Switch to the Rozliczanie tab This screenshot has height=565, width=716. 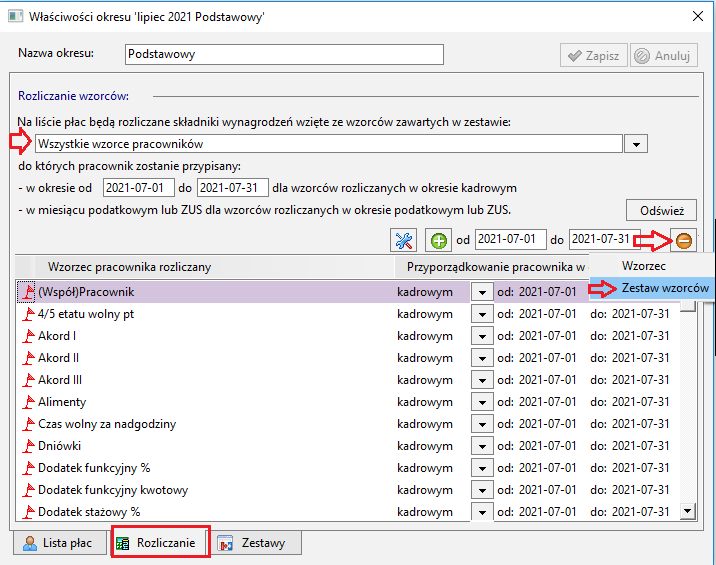click(x=160, y=543)
